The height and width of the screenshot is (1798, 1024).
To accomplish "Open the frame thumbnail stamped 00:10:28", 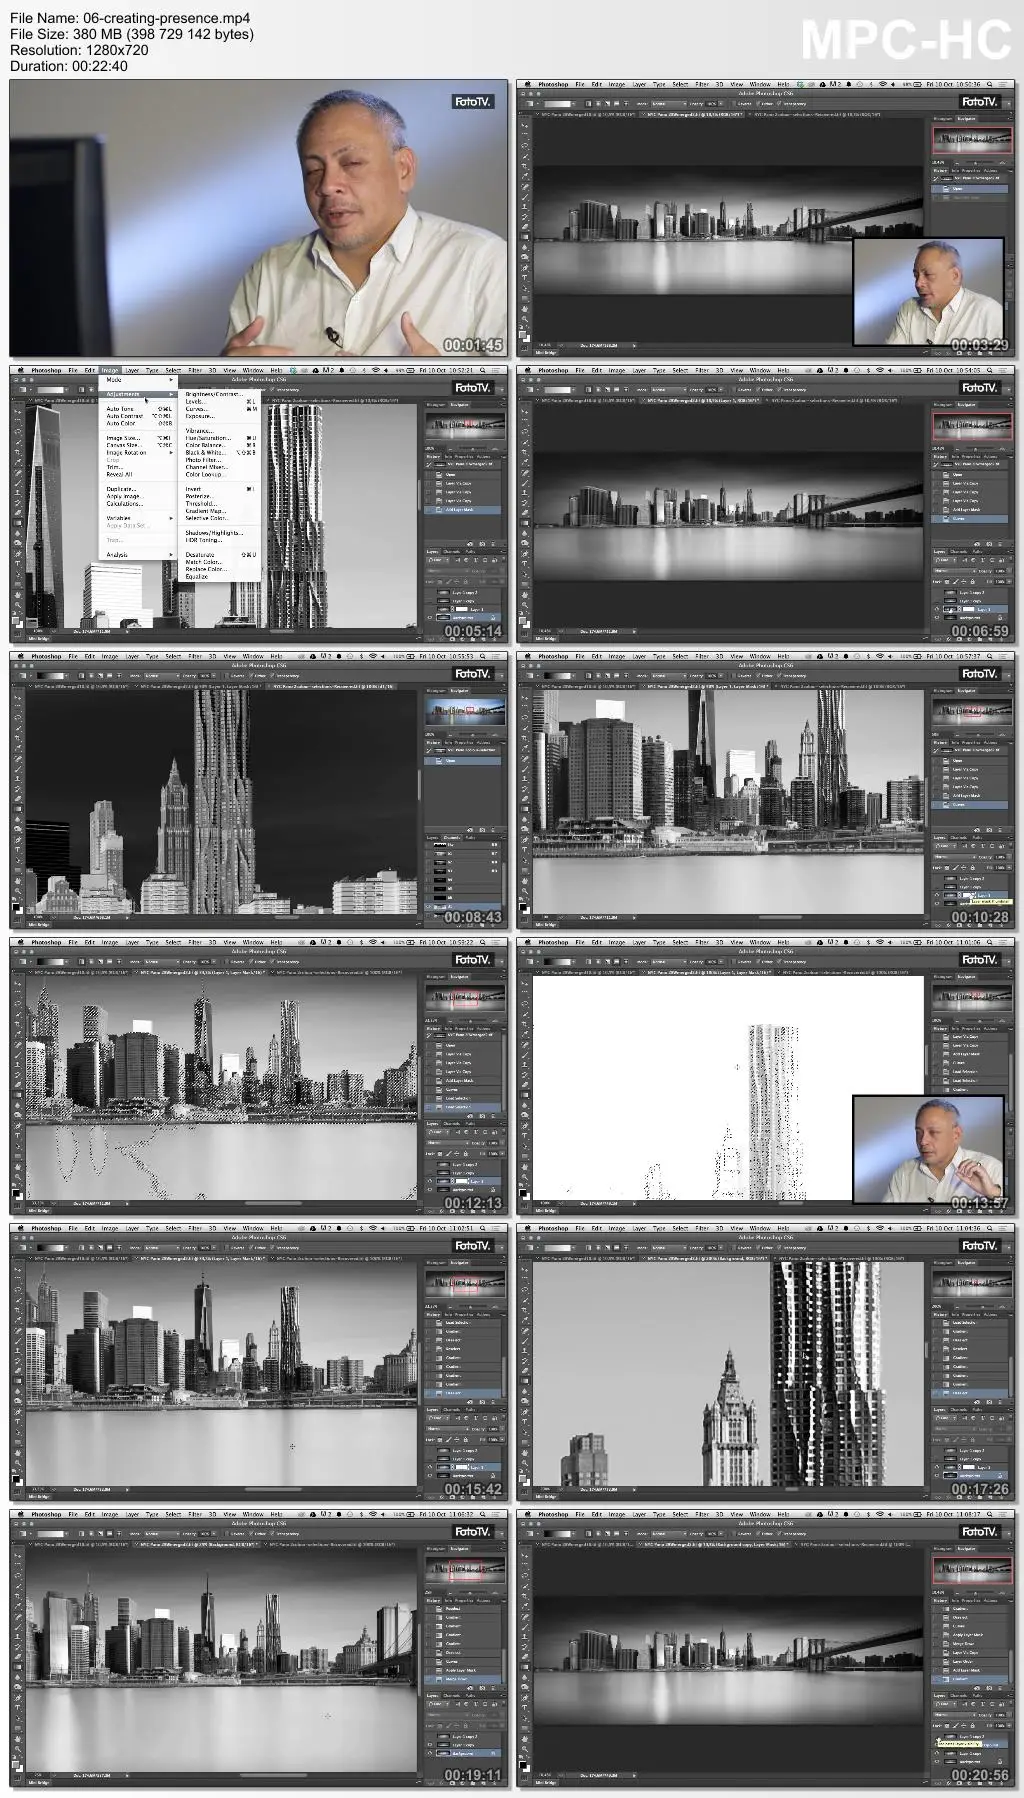I will (766, 790).
